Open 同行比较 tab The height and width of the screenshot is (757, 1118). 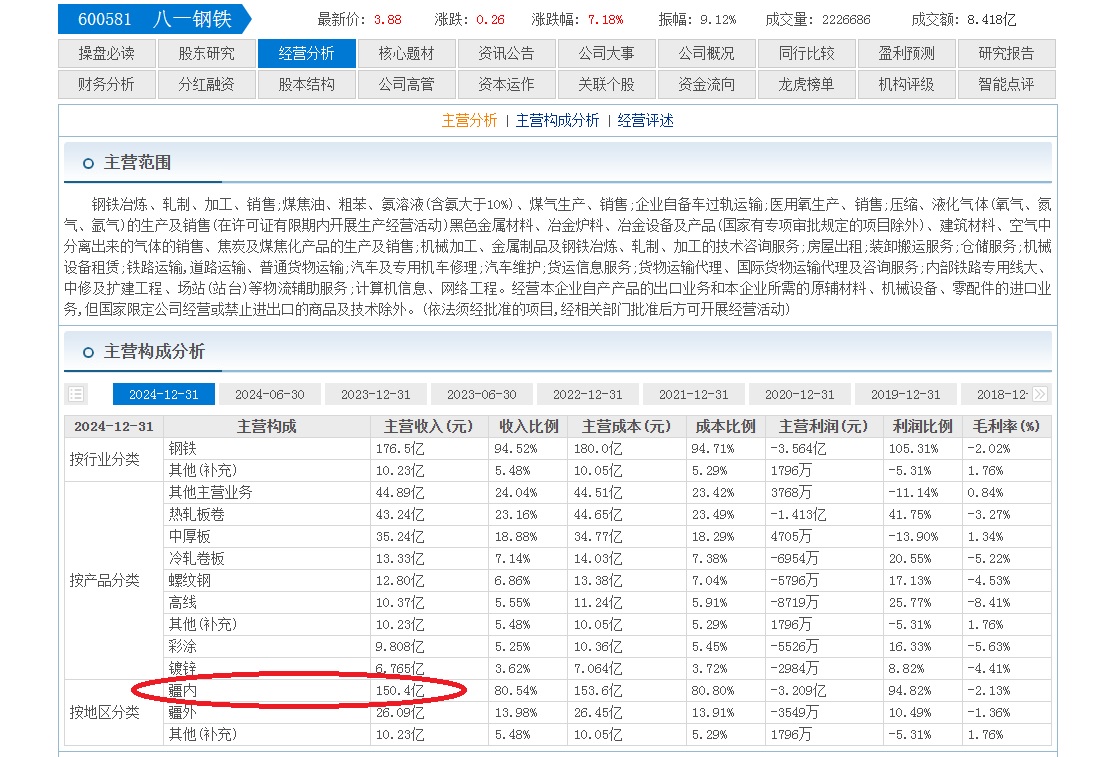[806, 53]
